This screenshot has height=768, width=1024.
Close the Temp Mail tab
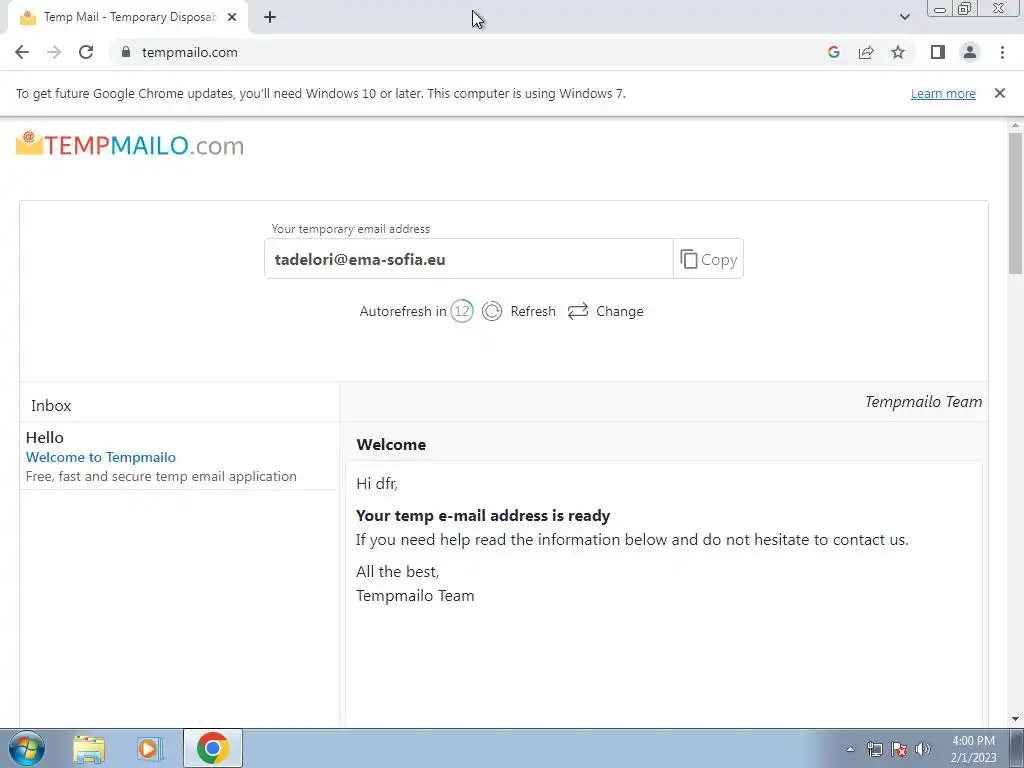[232, 17]
